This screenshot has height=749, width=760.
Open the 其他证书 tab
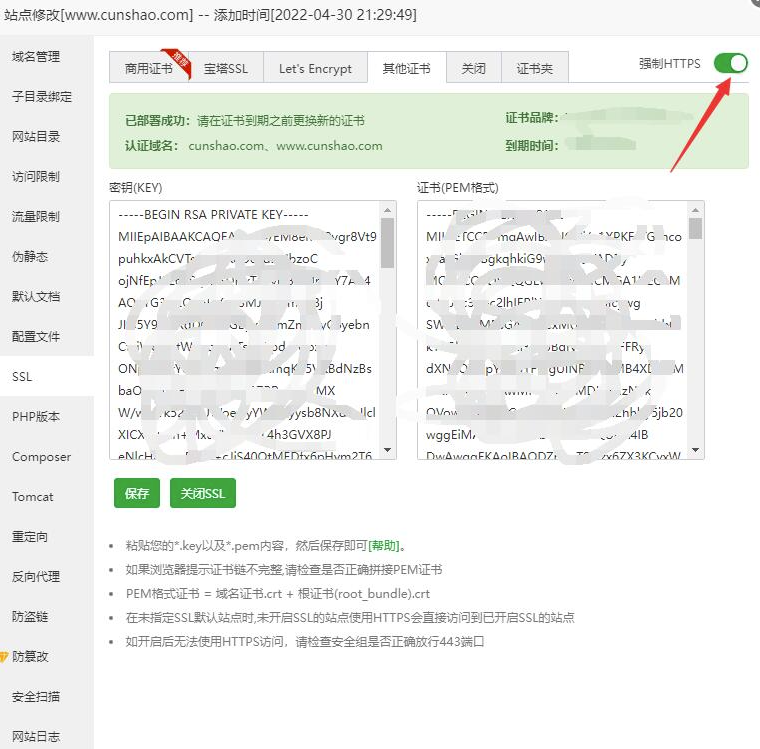tap(406, 68)
